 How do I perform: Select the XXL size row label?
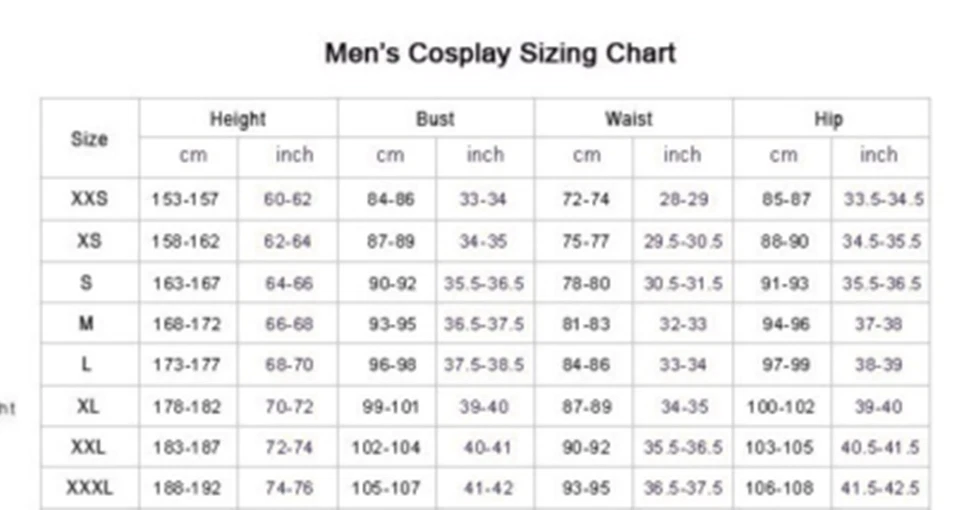88,447
